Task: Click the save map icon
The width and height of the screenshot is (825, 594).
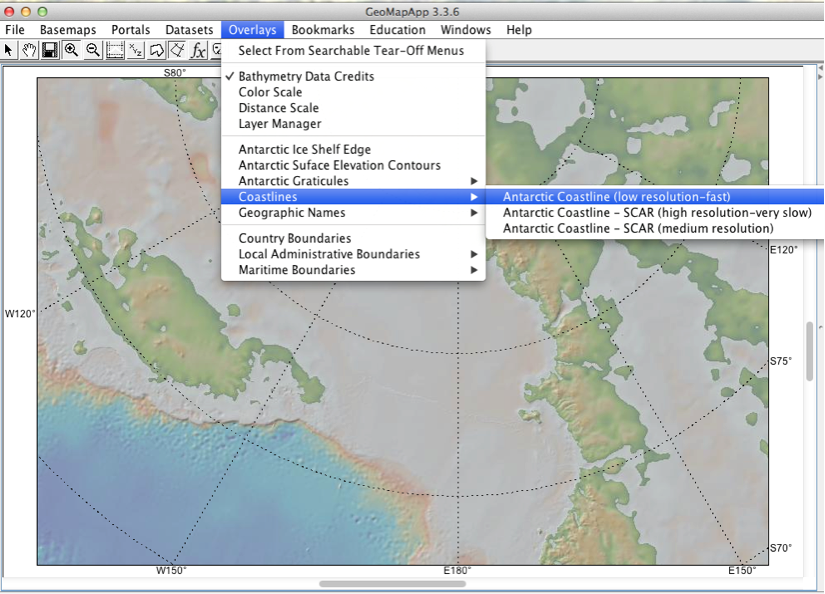Action: (51, 50)
